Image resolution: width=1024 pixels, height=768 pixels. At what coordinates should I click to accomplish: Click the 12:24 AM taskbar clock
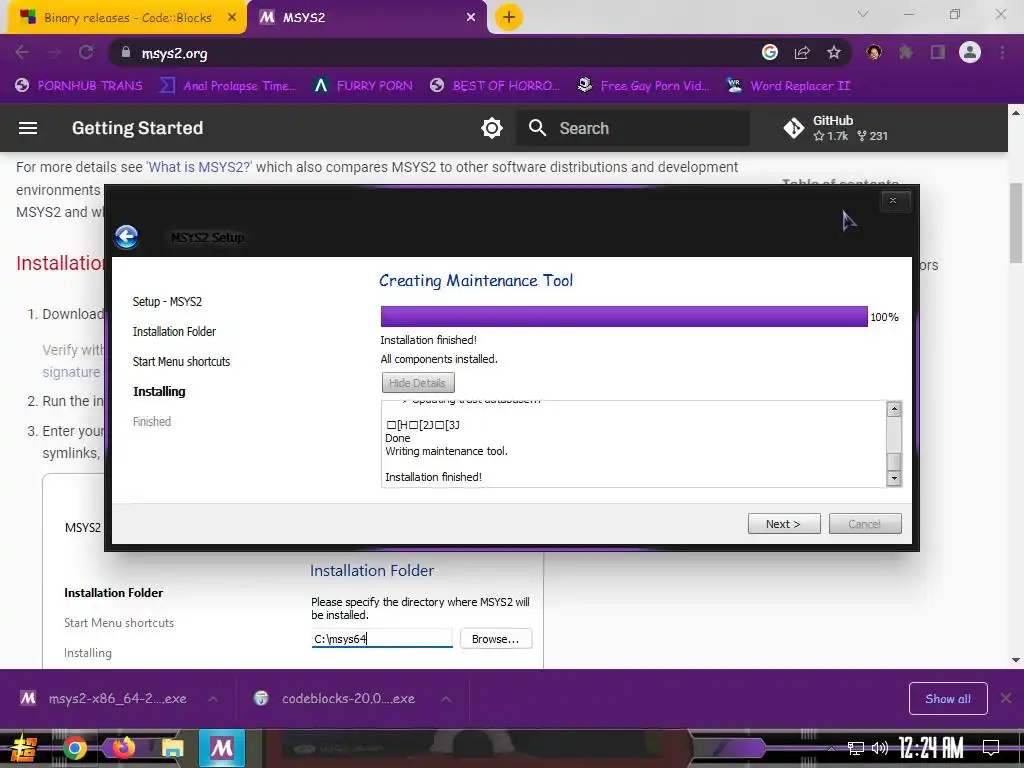click(931, 748)
